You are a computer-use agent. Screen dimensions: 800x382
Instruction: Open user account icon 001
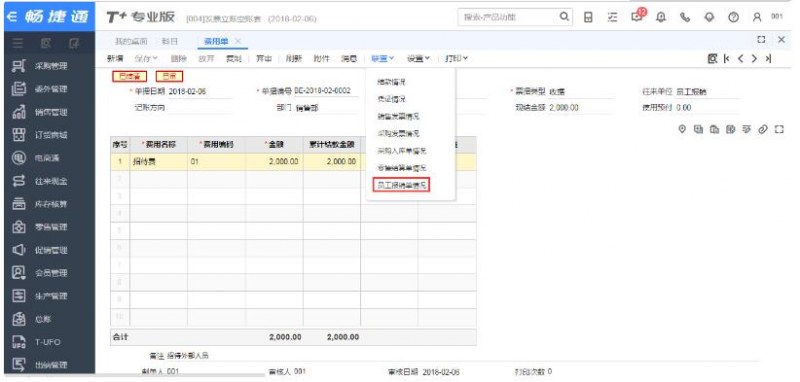pos(757,17)
